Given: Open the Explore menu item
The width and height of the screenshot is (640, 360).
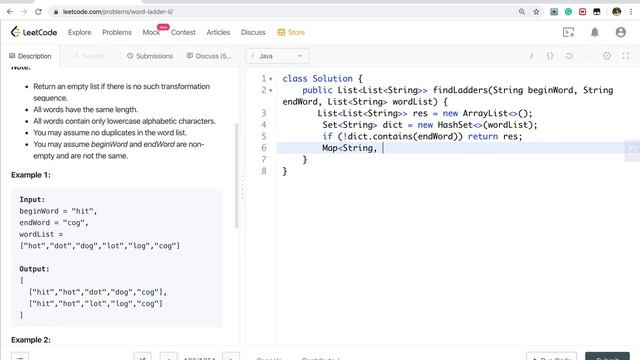Looking at the screenshot, I should (80, 32).
